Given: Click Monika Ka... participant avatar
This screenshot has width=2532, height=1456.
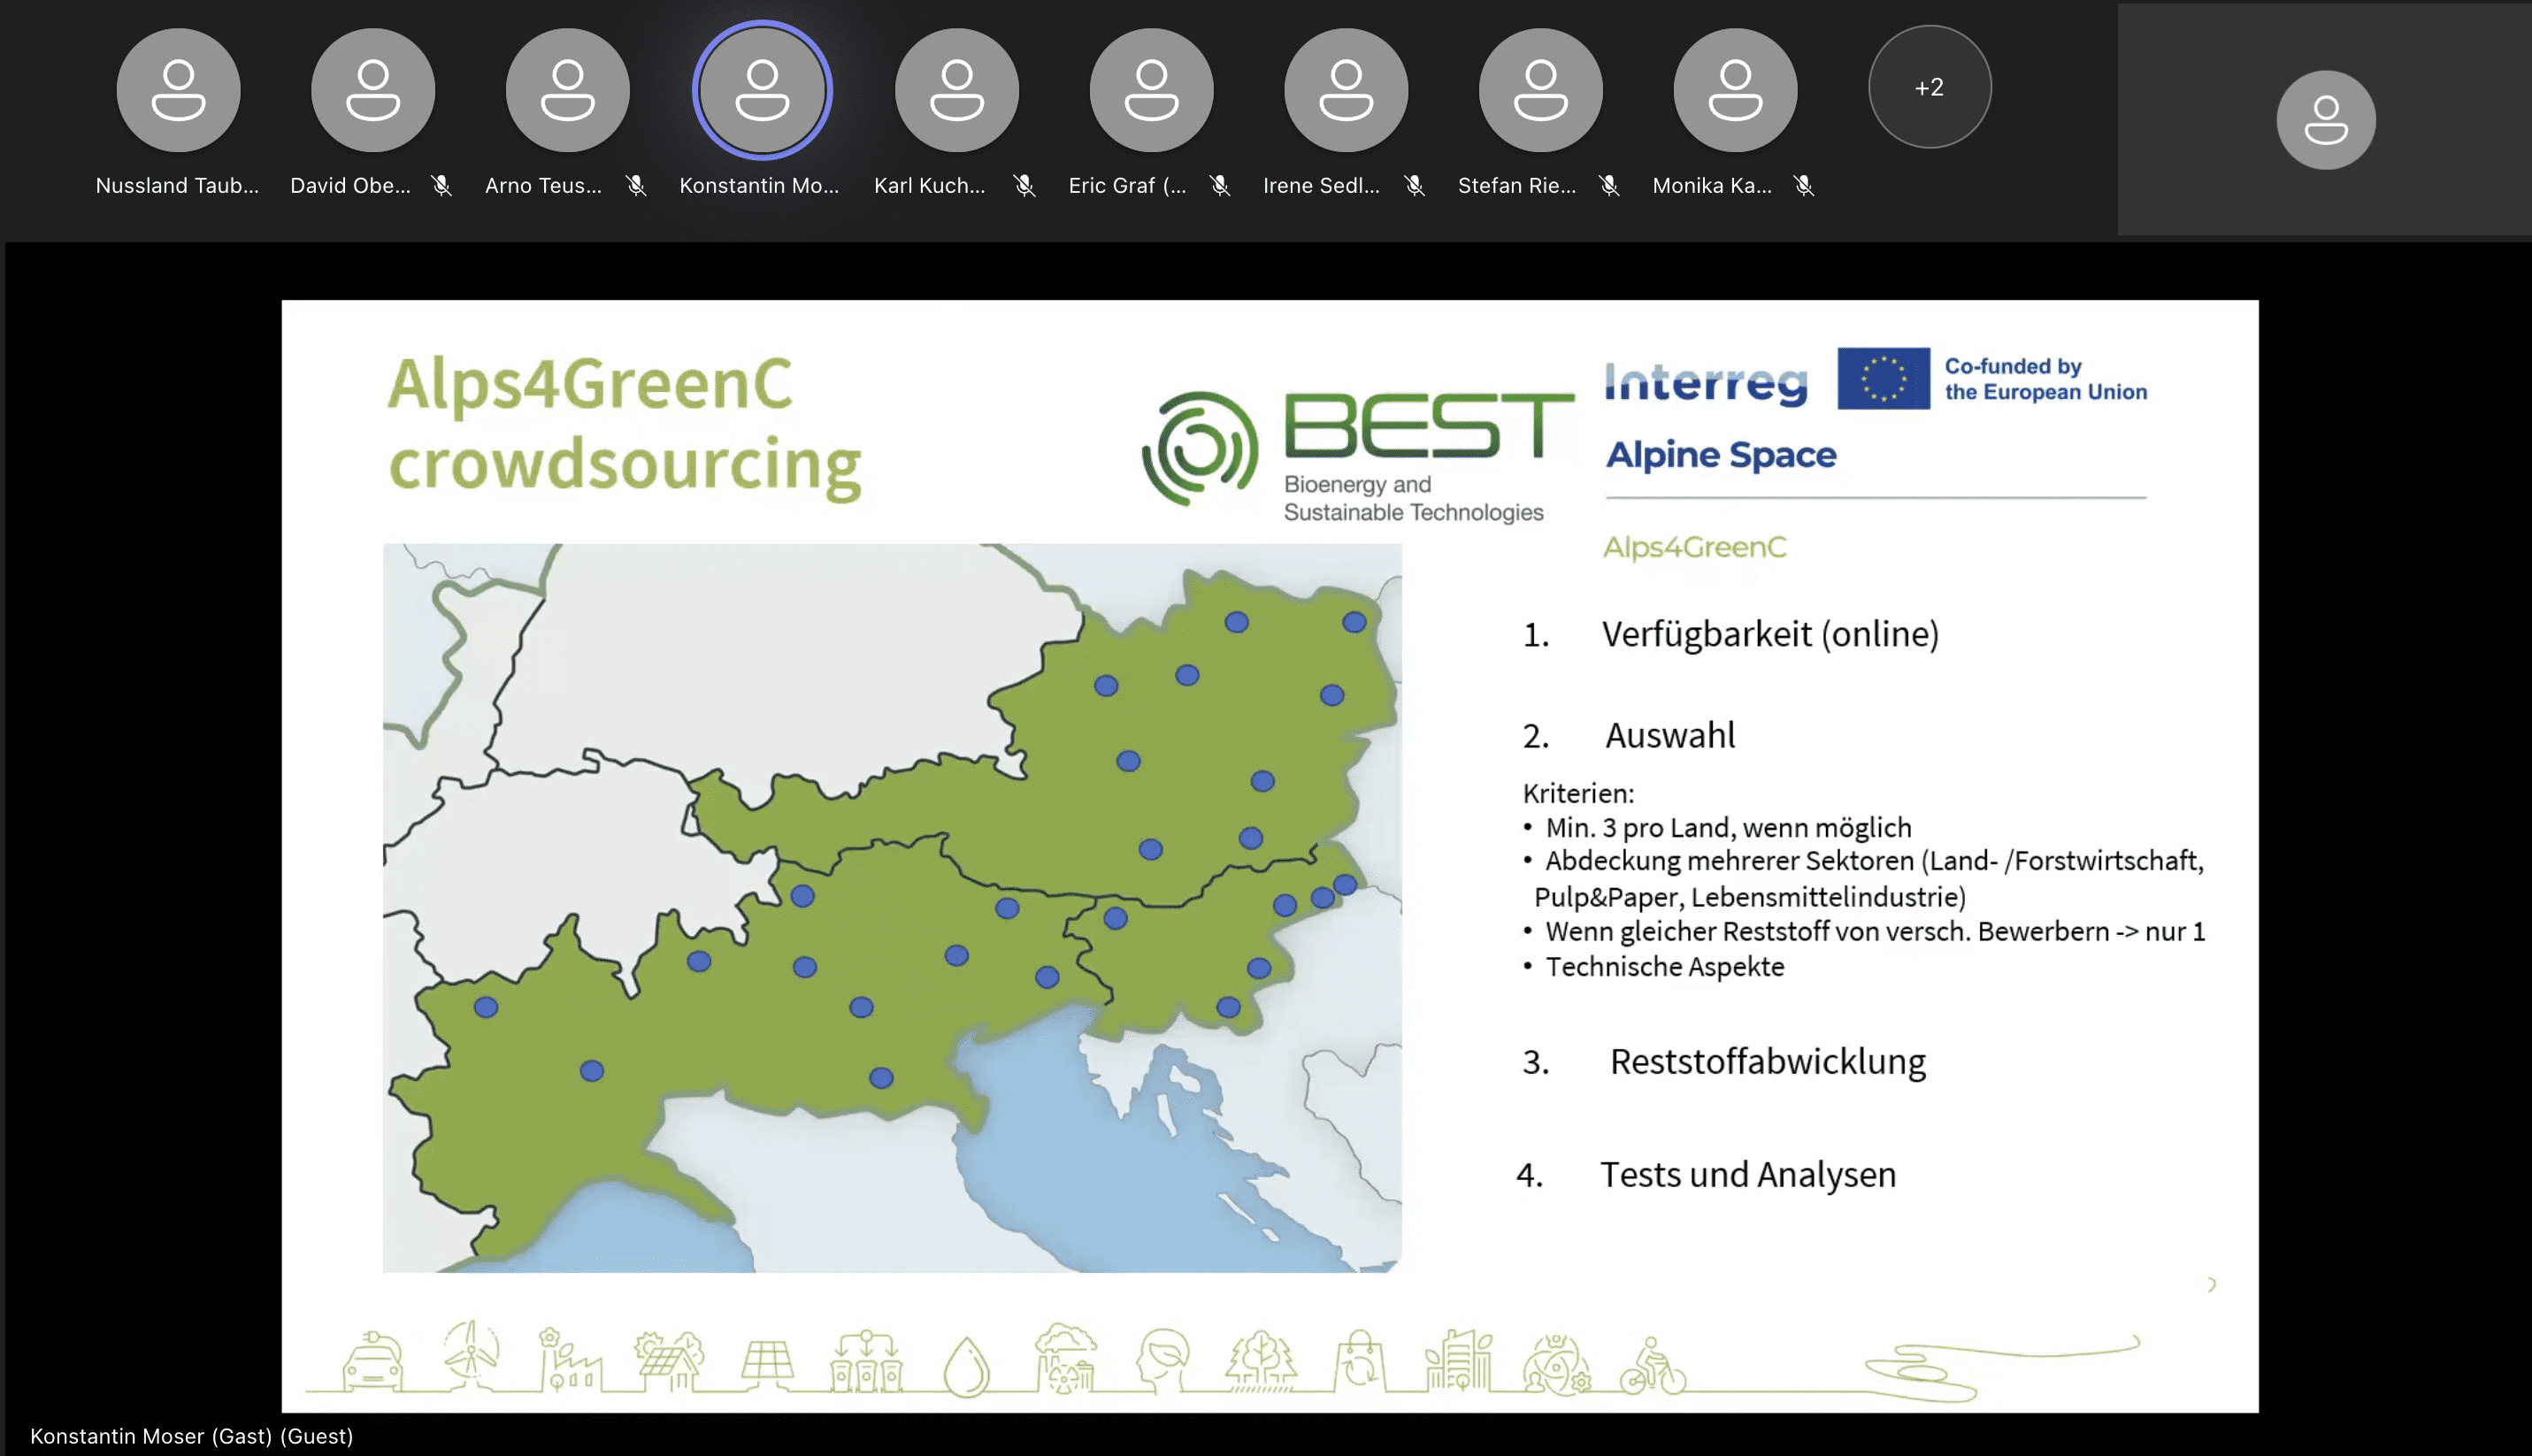Looking at the screenshot, I should click(1735, 90).
